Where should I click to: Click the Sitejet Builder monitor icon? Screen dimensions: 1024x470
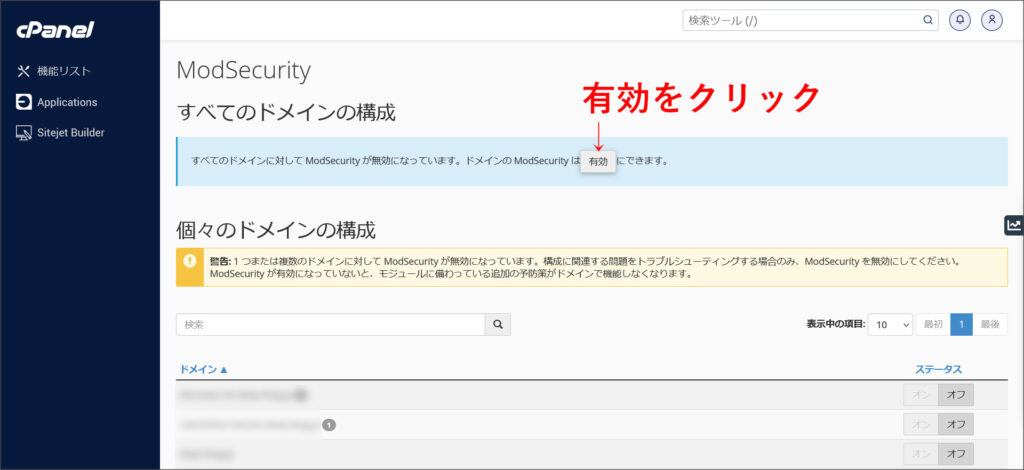[x=24, y=133]
